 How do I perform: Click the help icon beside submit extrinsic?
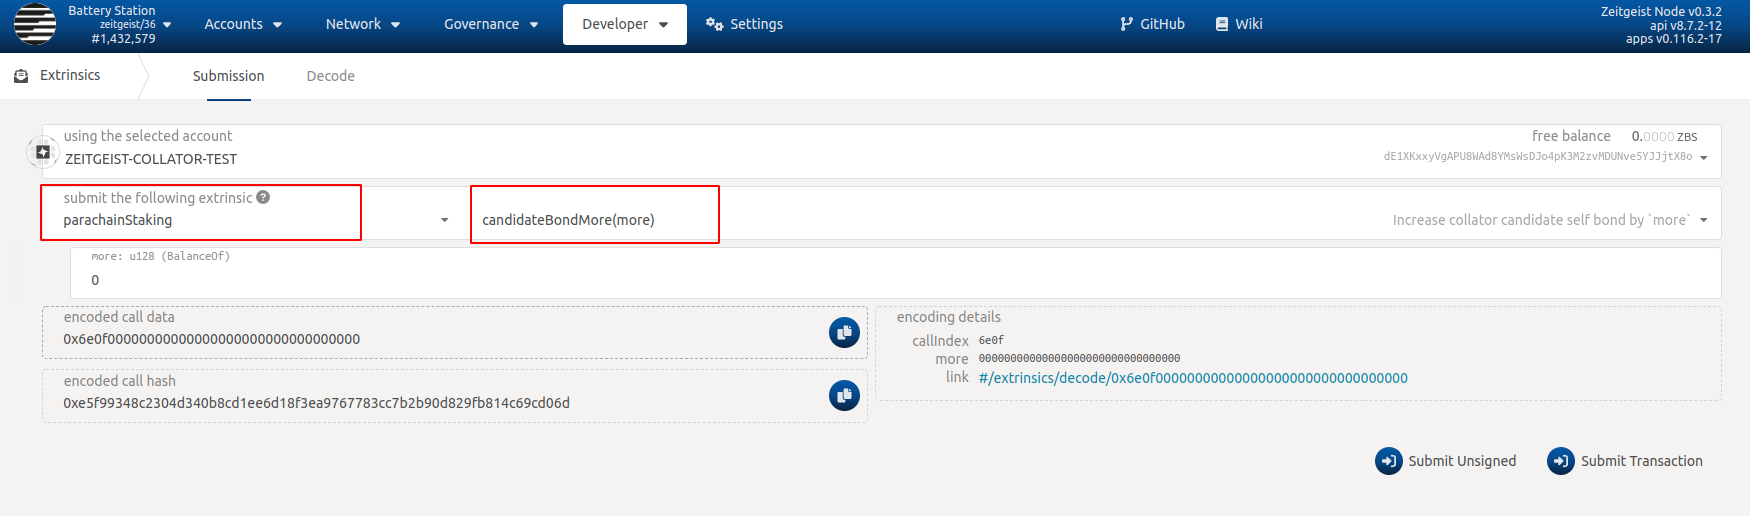pyautogui.click(x=263, y=197)
